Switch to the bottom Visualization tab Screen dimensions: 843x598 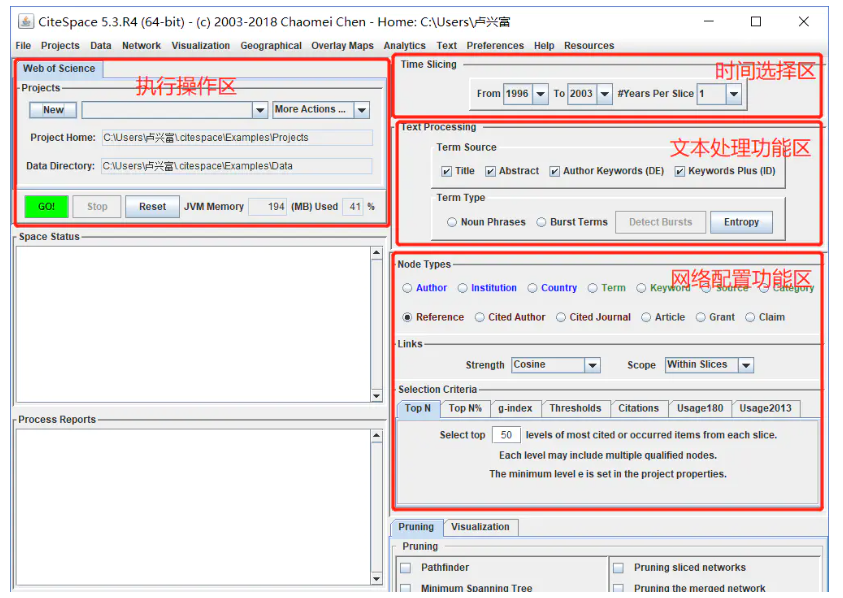click(x=480, y=528)
